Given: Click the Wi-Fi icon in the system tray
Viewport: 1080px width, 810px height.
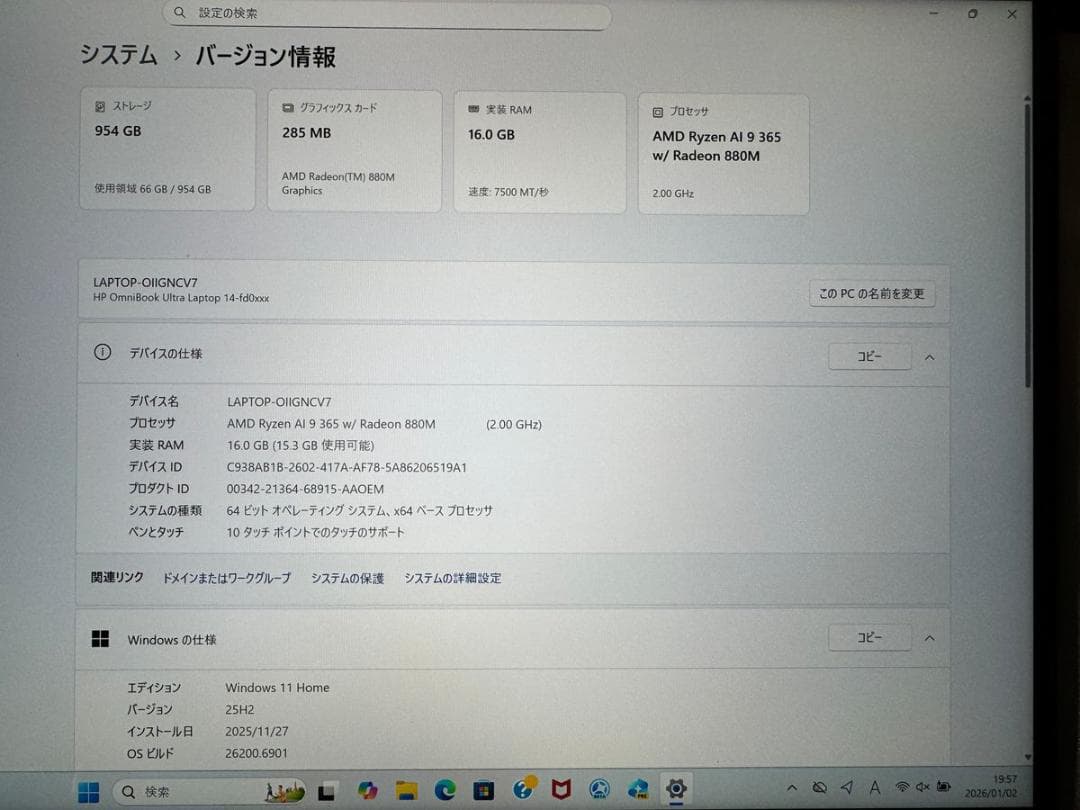Looking at the screenshot, I should [x=903, y=787].
